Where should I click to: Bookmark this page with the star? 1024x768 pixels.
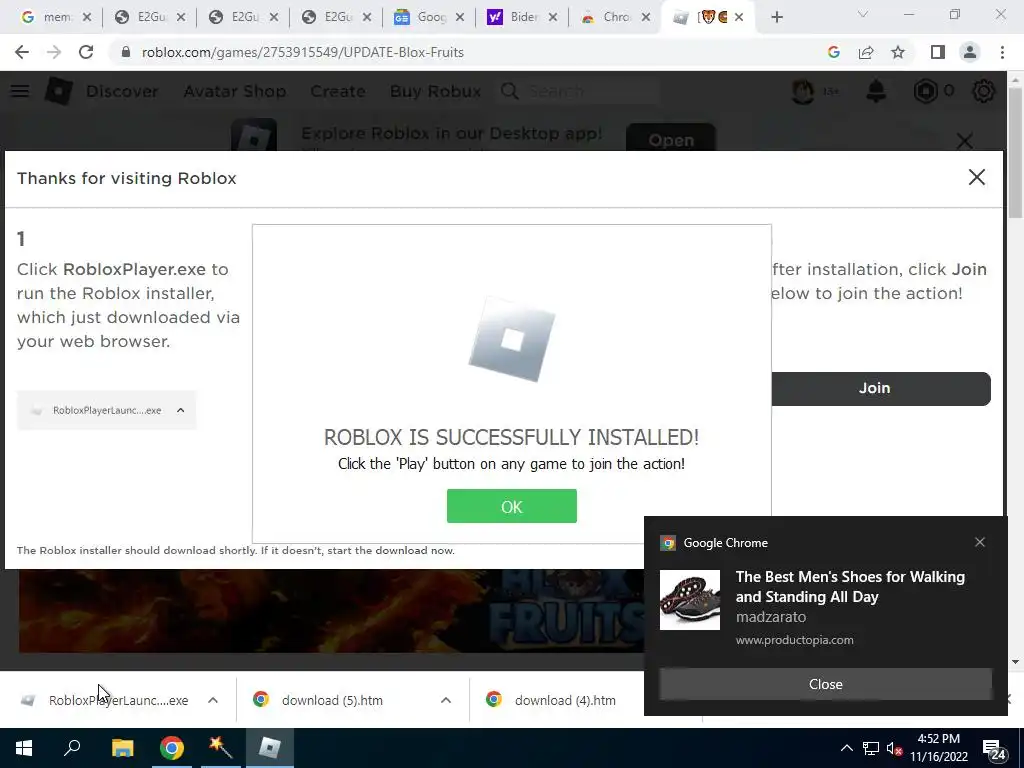[x=898, y=52]
